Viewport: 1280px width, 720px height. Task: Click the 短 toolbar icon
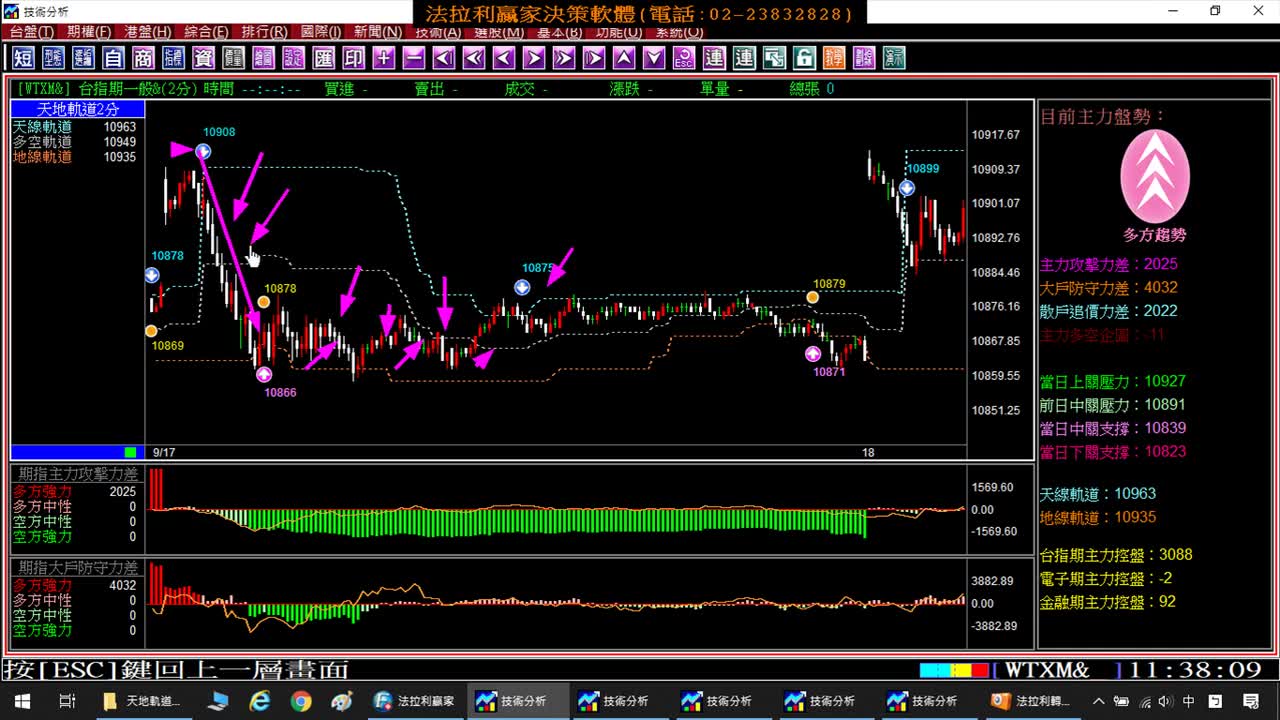coord(23,58)
